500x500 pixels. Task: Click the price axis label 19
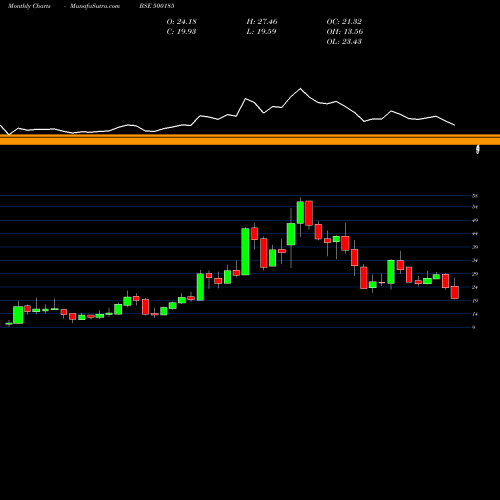(x=475, y=301)
